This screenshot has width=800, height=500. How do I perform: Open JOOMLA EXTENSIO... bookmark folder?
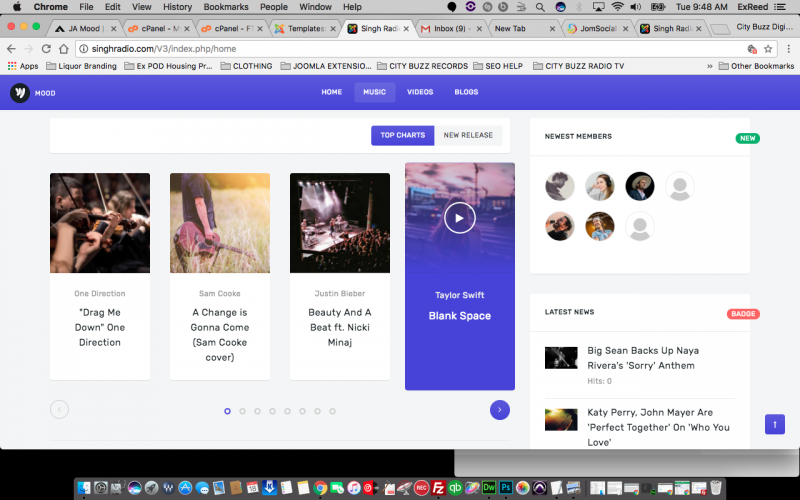(x=326, y=66)
